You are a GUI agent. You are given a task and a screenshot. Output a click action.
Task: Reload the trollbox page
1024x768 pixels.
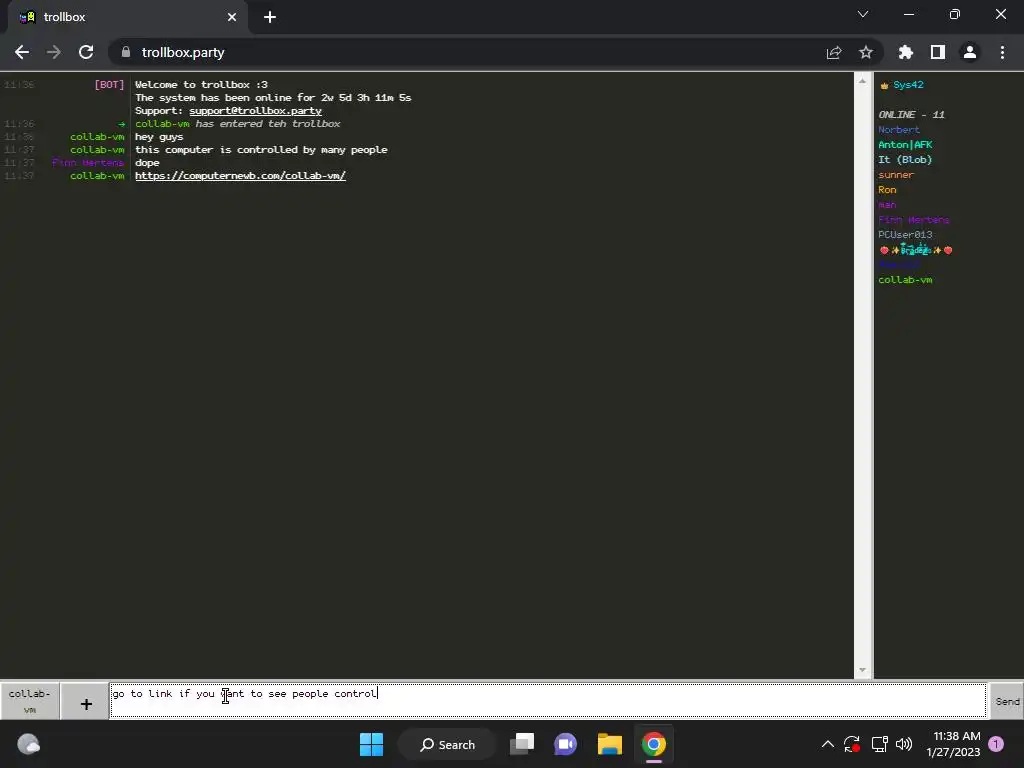tap(86, 52)
